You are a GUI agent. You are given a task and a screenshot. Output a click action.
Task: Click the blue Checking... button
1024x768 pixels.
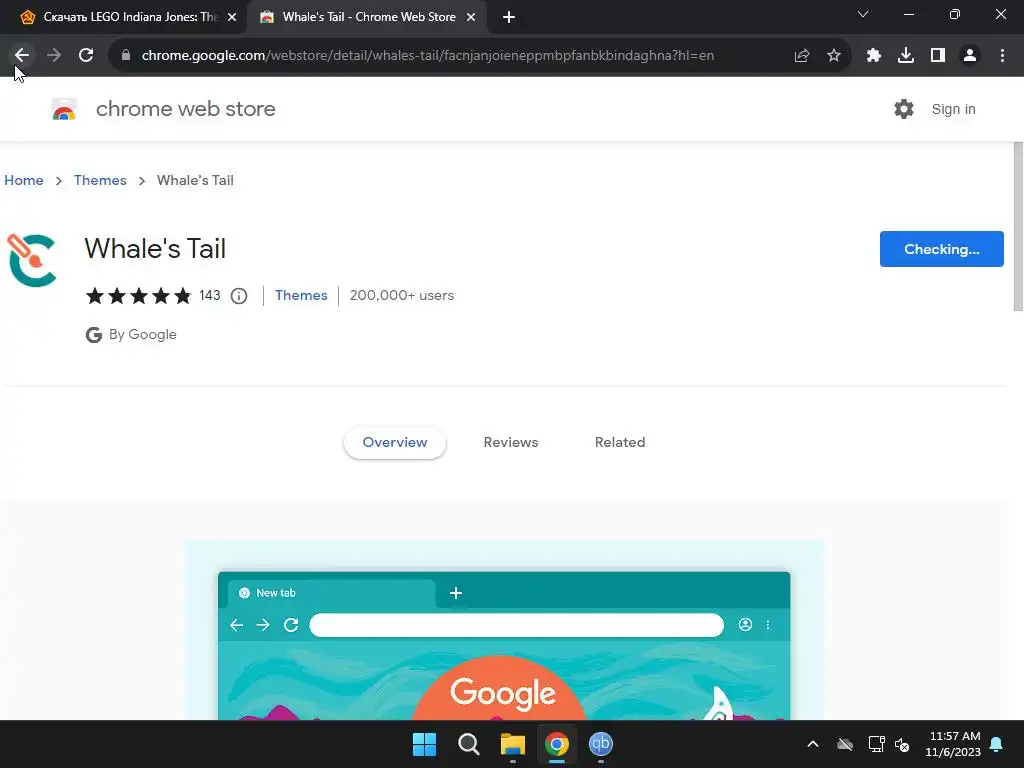click(942, 249)
